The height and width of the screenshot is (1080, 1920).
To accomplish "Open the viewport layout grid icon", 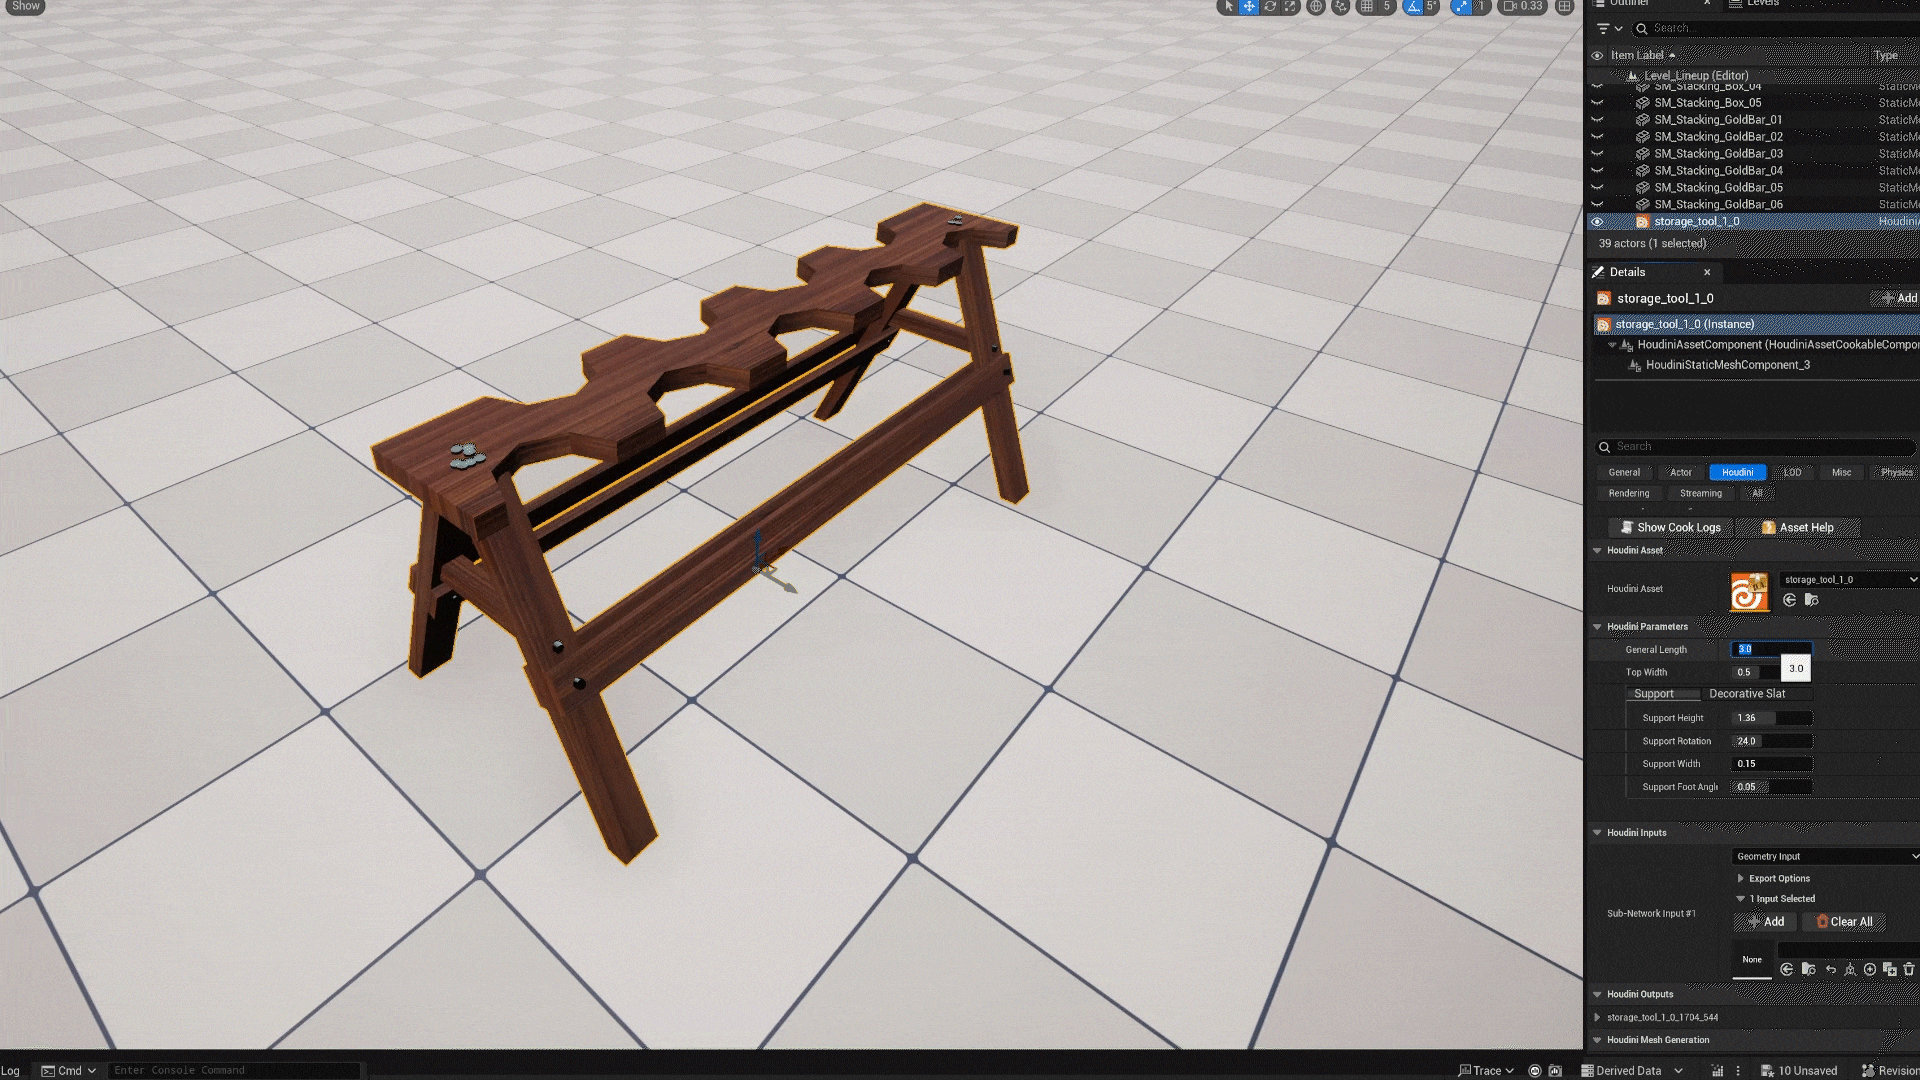I will click(x=1565, y=7).
